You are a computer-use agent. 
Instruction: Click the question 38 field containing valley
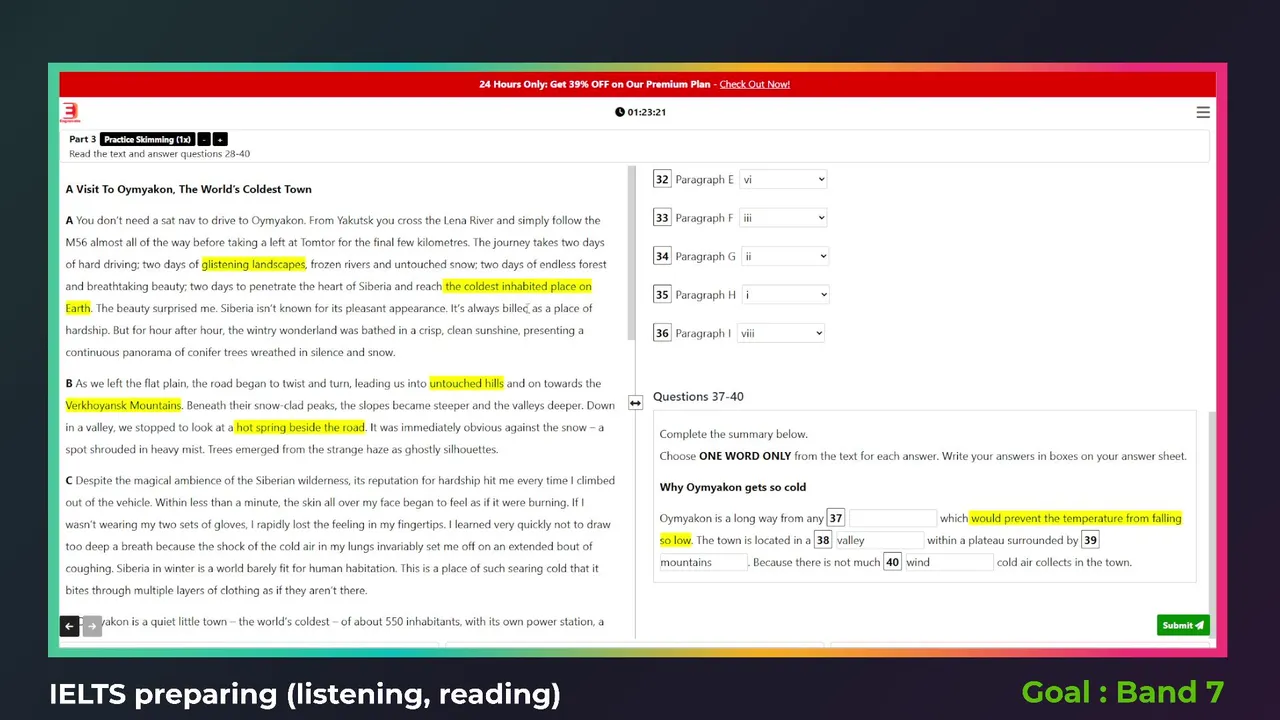pyautogui.click(x=879, y=540)
